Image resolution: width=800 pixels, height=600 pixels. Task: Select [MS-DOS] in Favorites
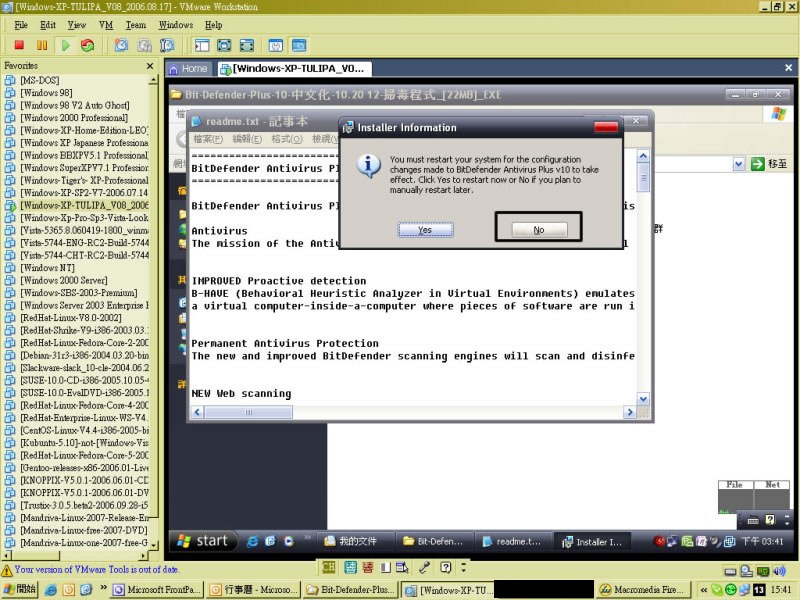coord(39,80)
